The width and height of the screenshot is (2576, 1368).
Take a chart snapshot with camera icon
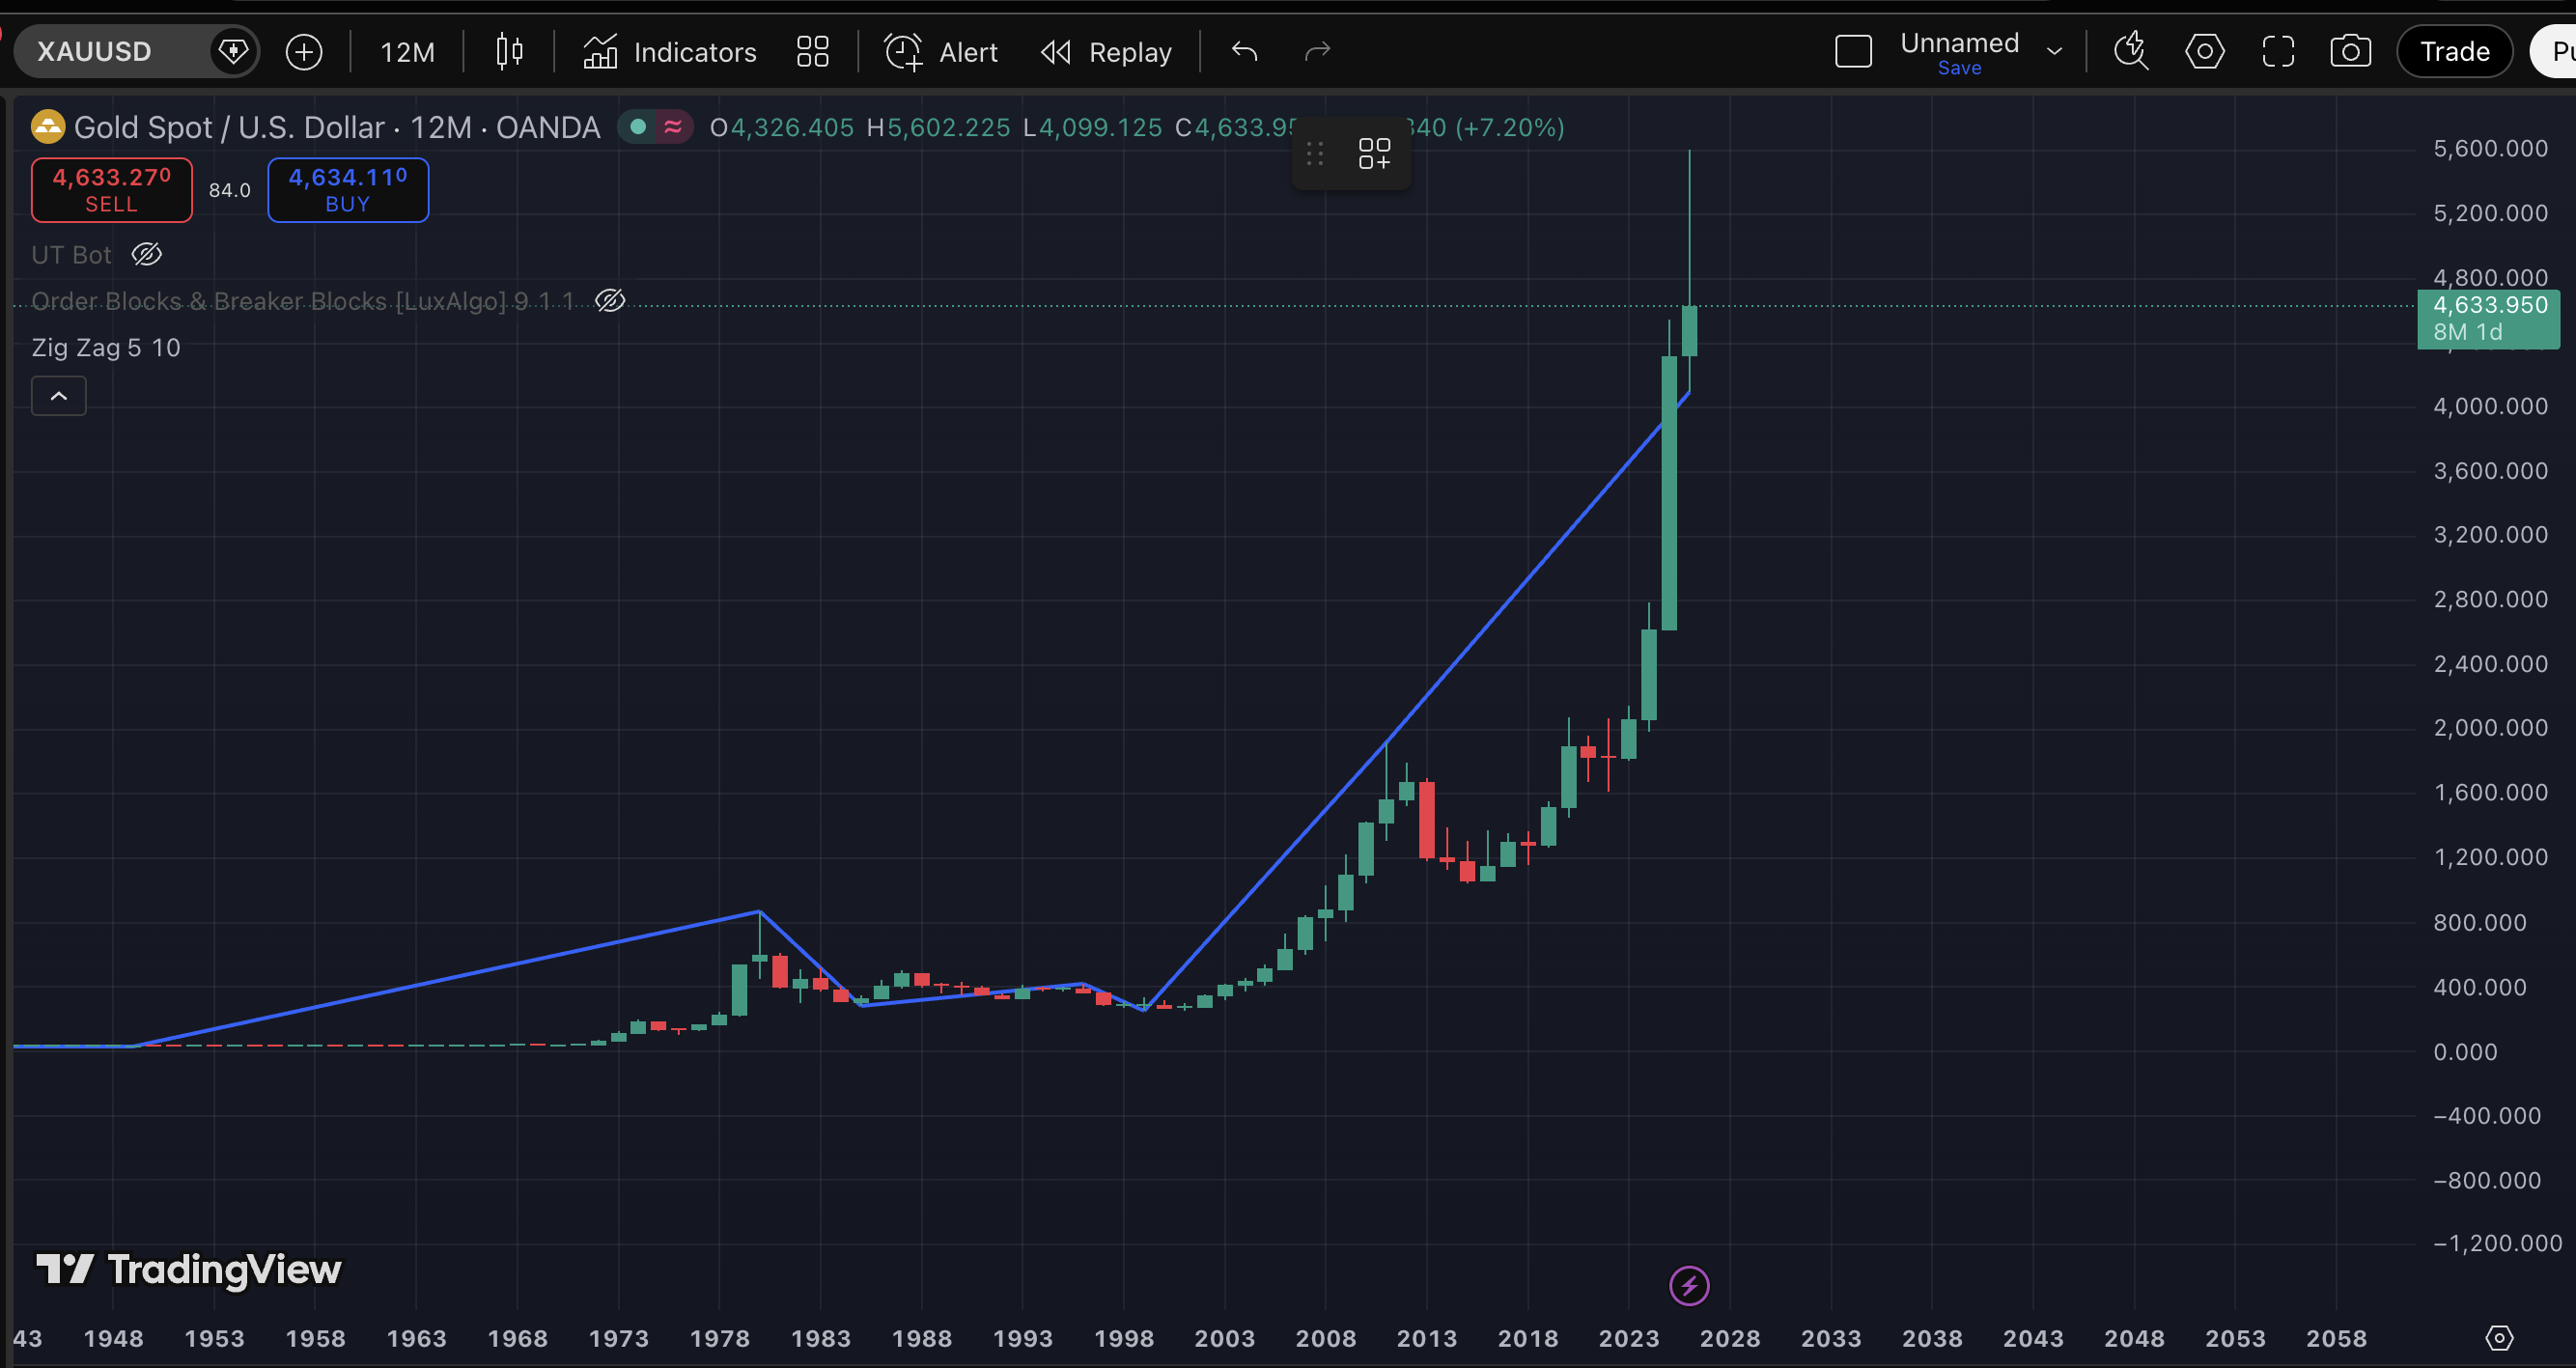point(2350,52)
